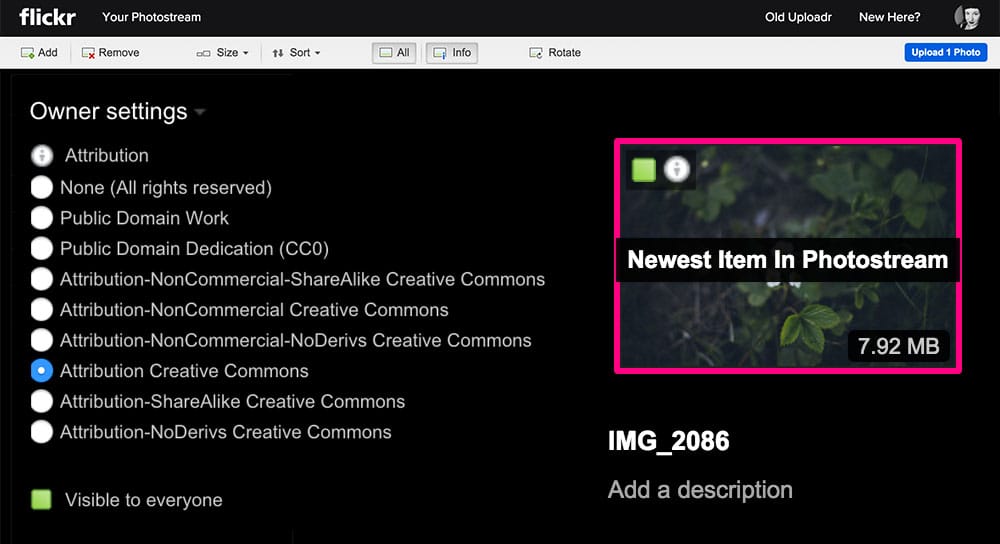Open the Size dropdown menu
This screenshot has height=544, width=1000.
[224, 53]
